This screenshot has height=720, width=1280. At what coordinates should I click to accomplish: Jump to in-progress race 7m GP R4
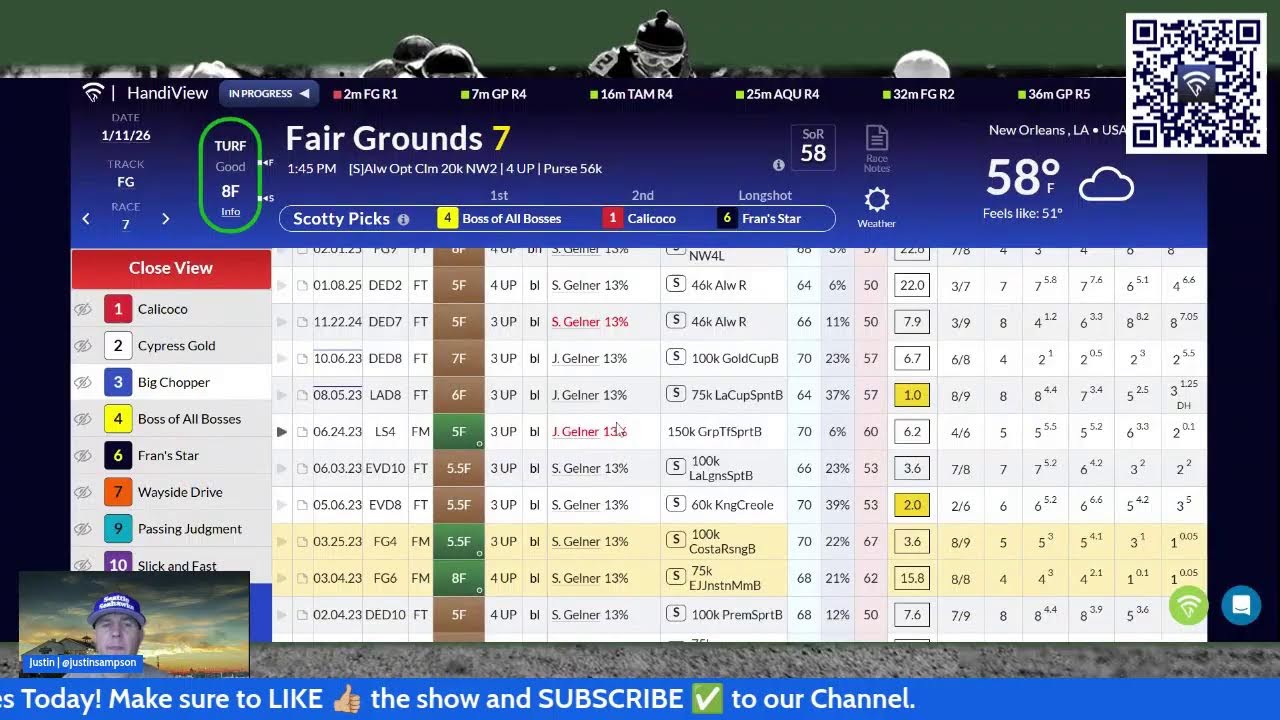(x=494, y=94)
